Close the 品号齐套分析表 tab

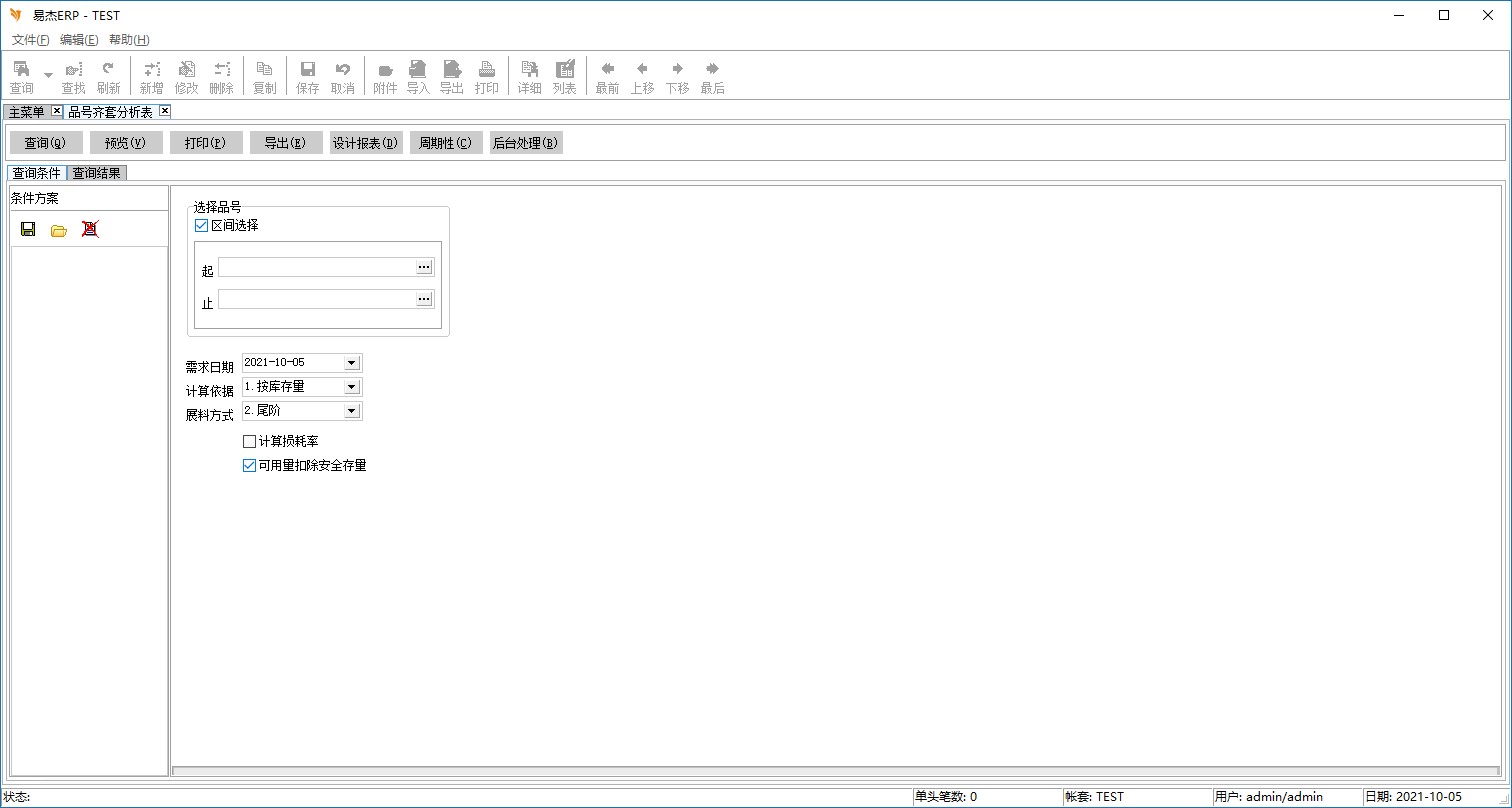coord(165,111)
